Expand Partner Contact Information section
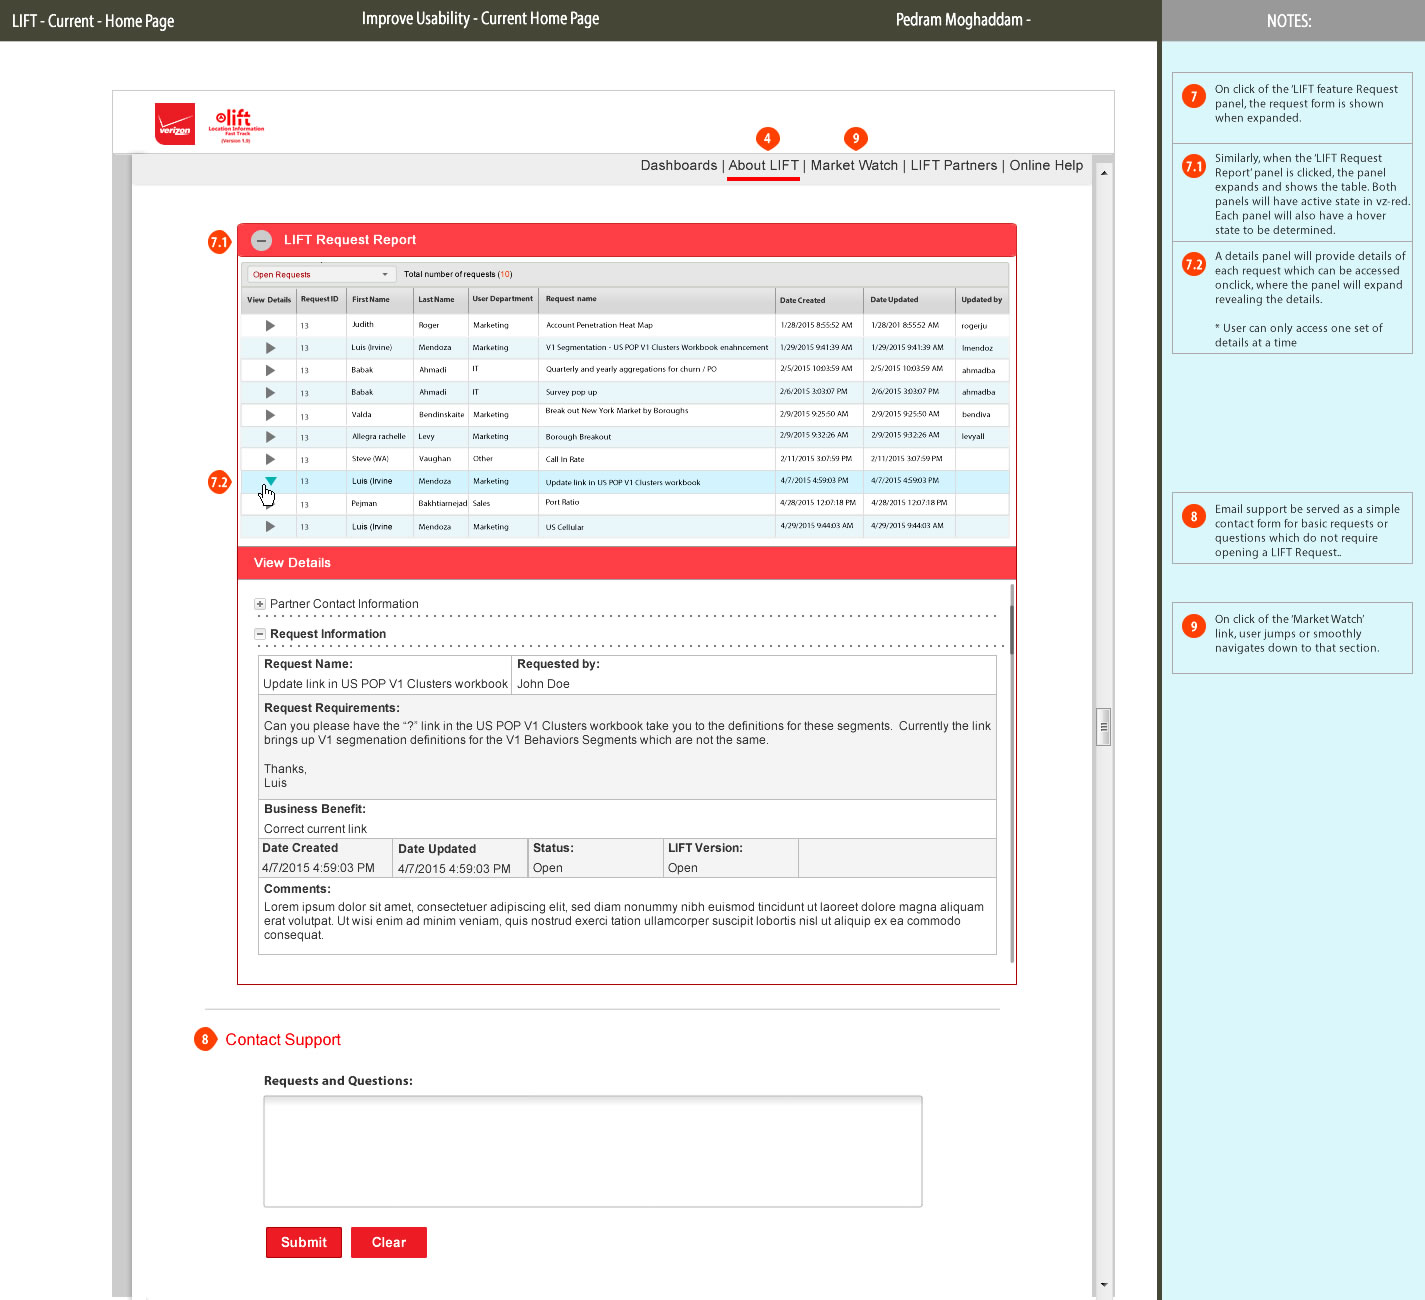 [x=260, y=604]
